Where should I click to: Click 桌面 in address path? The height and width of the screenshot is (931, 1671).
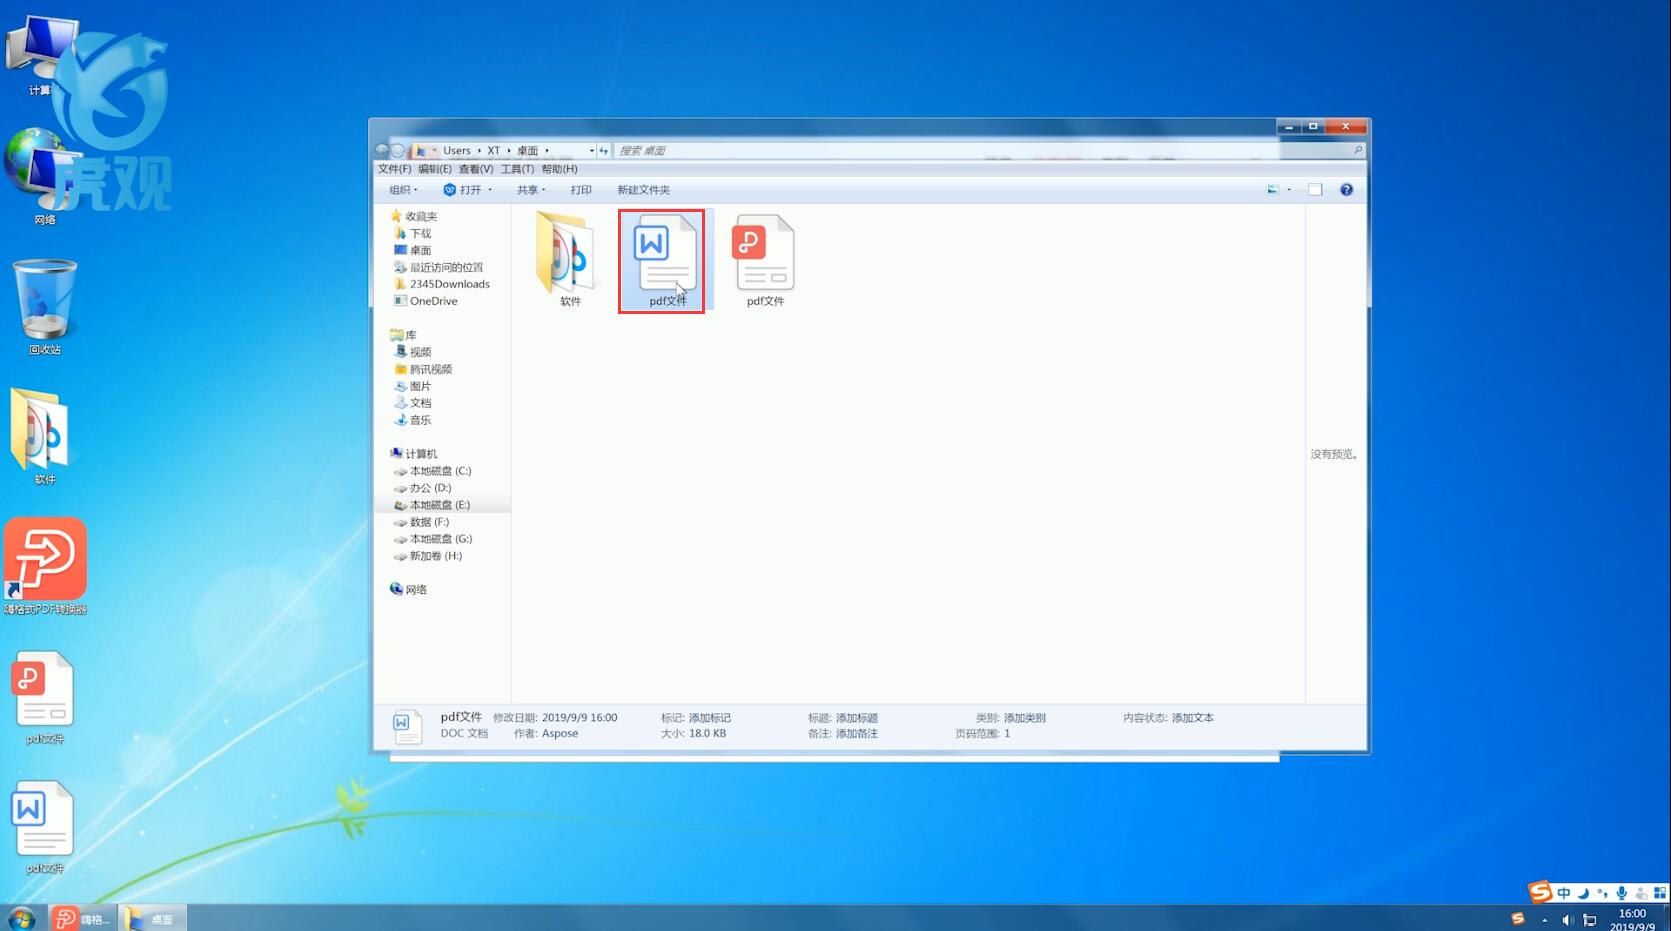(527, 151)
